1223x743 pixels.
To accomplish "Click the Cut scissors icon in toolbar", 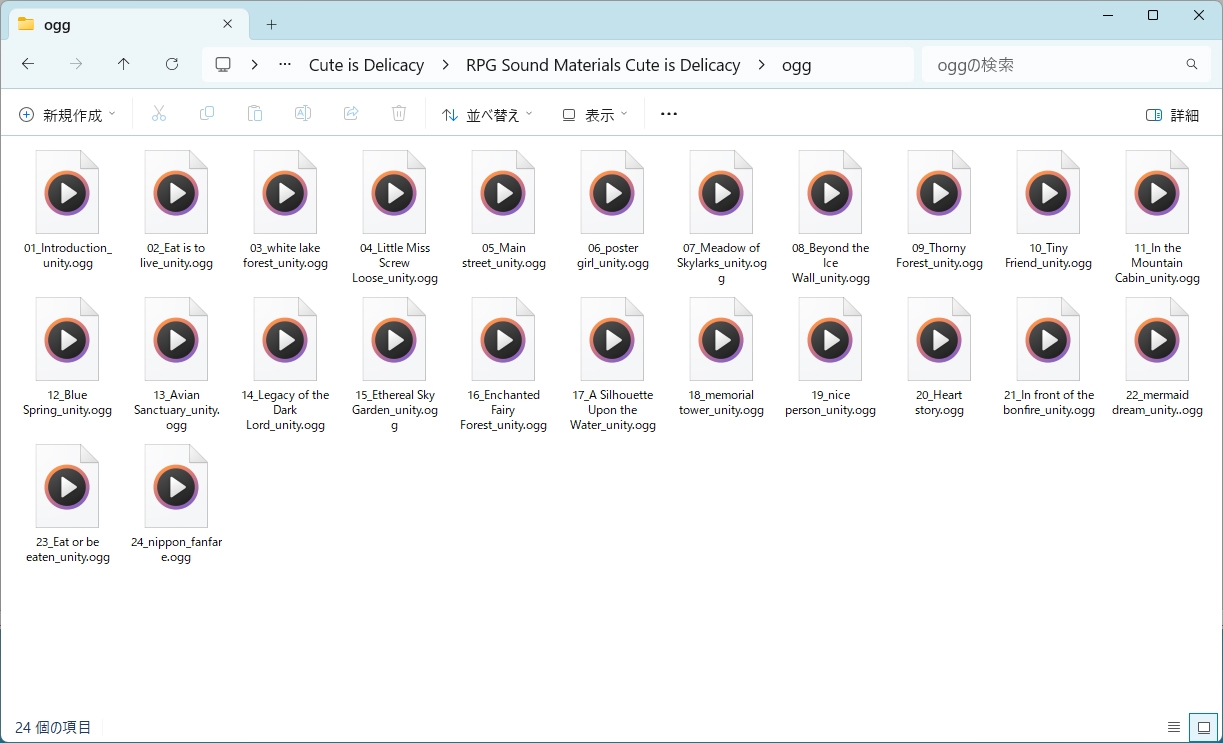I will tap(158, 115).
